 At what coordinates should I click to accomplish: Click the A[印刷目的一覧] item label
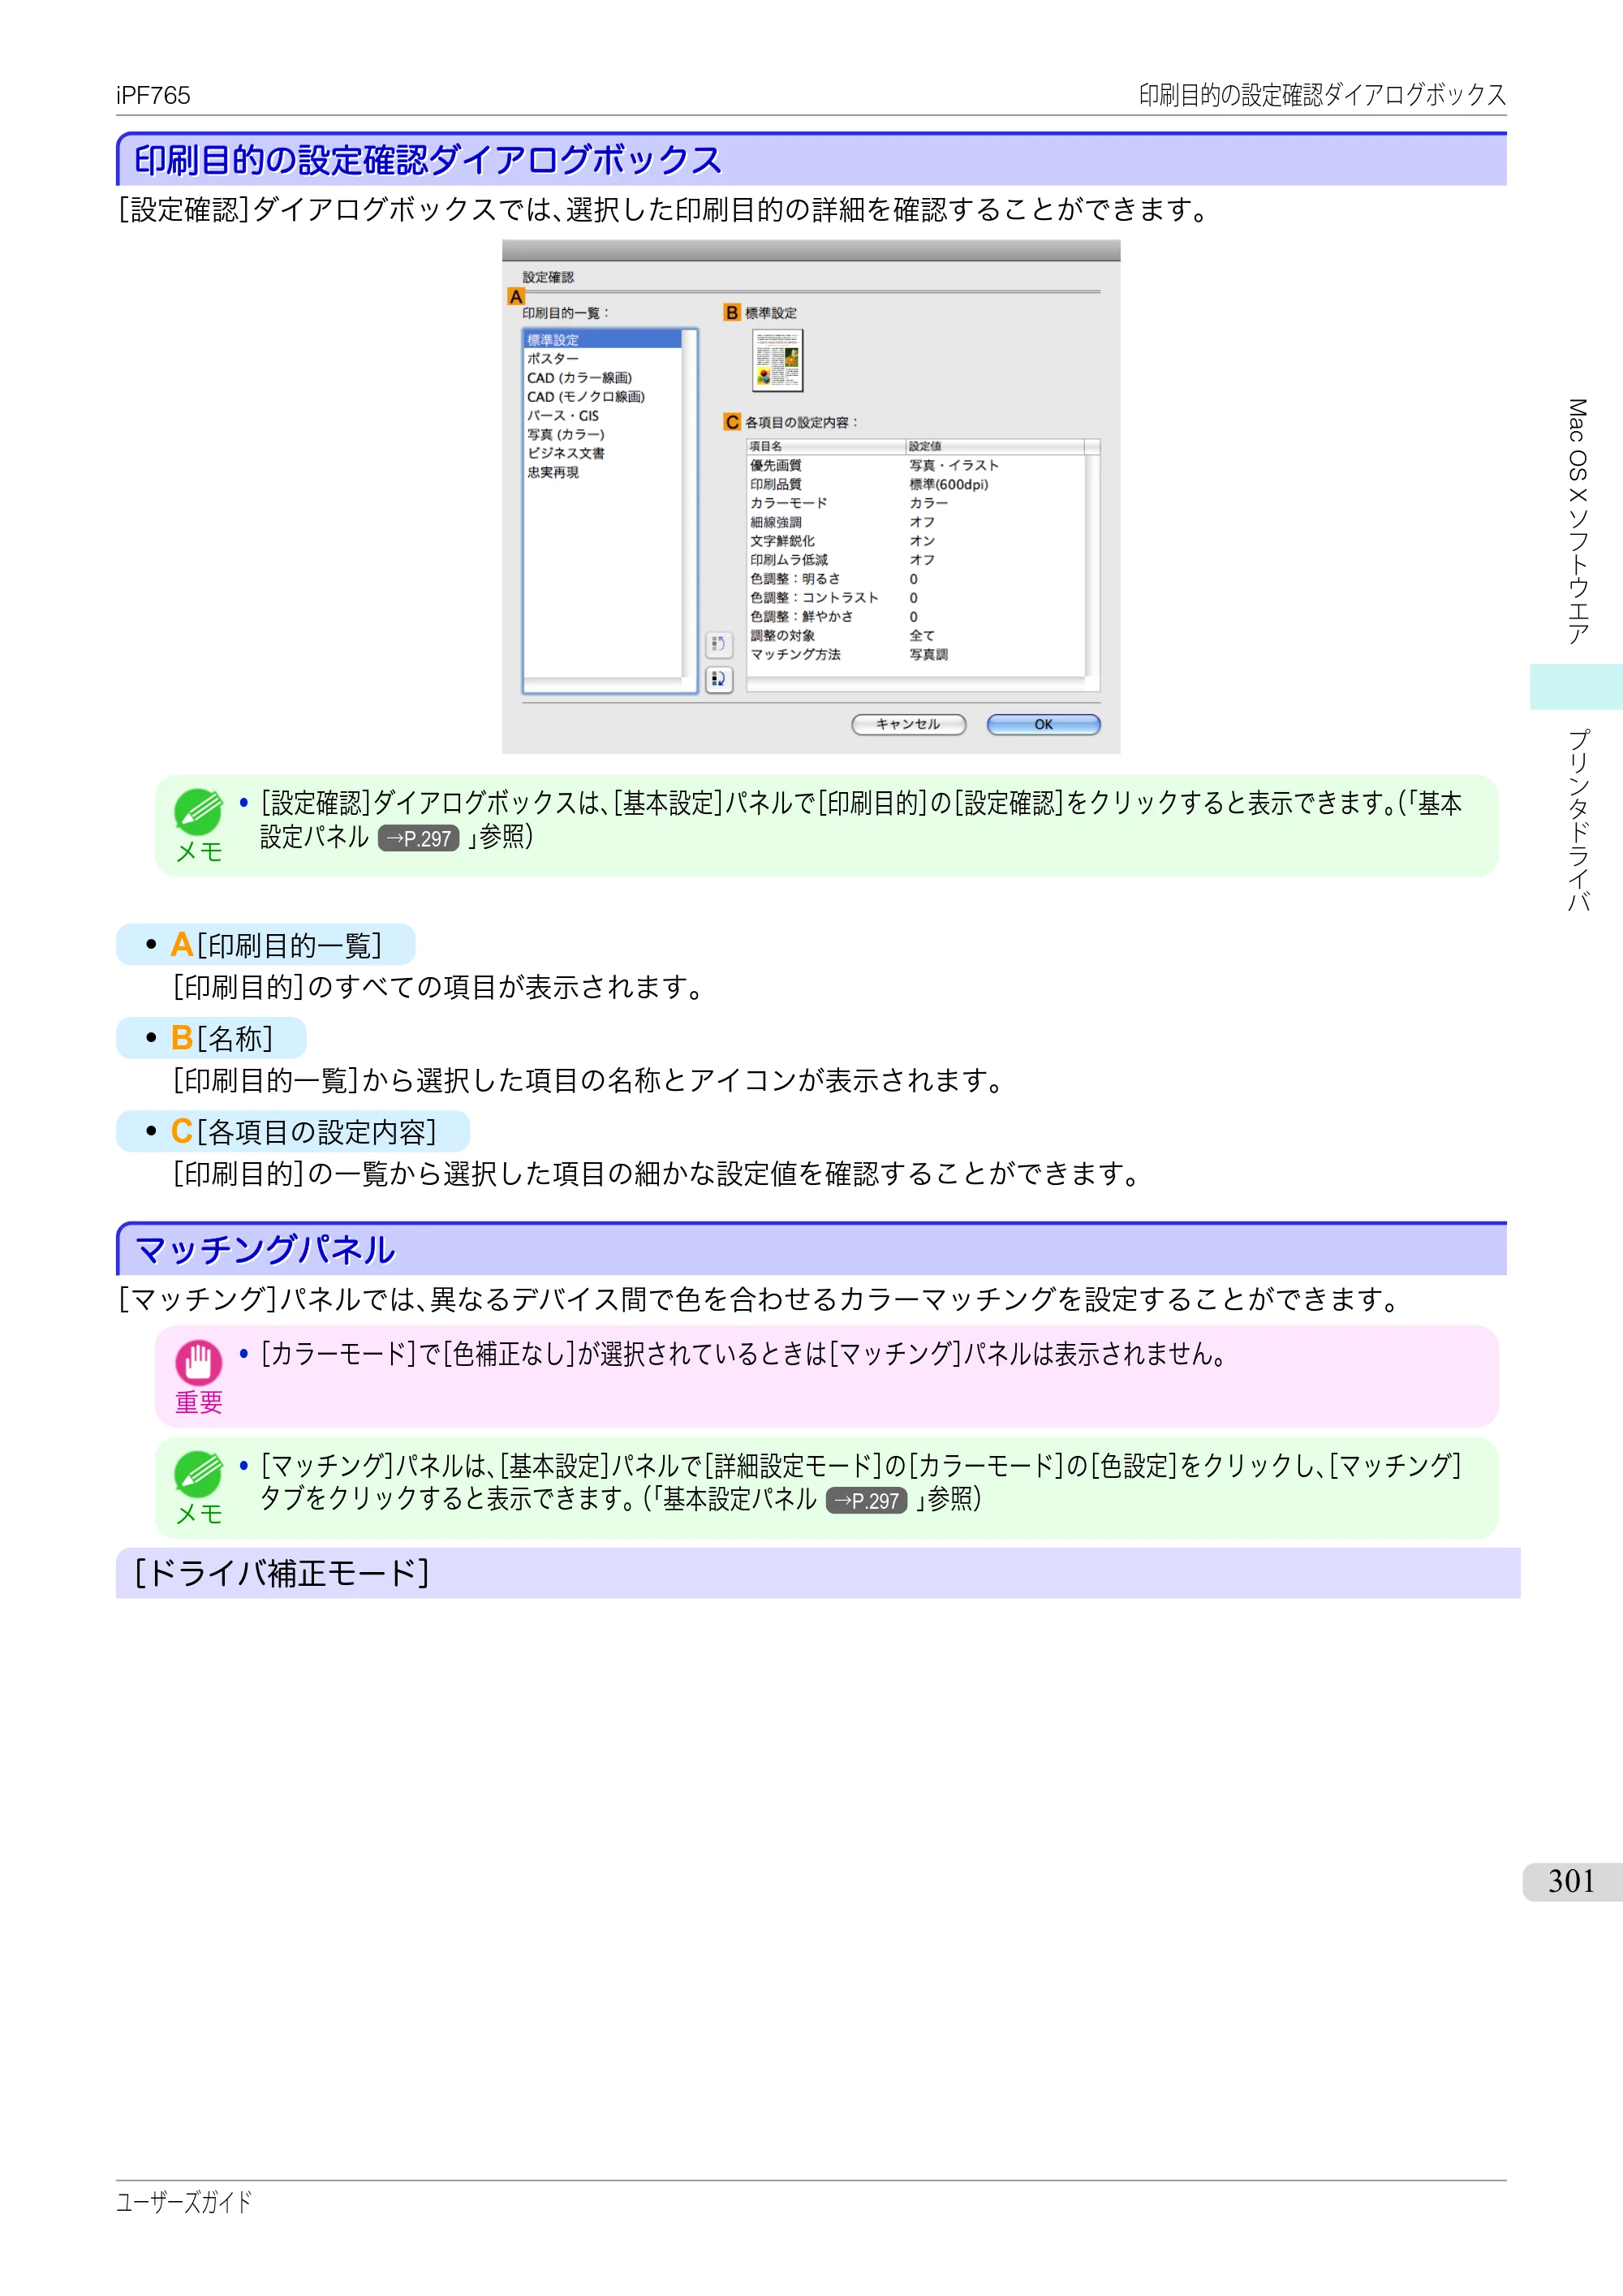276,945
